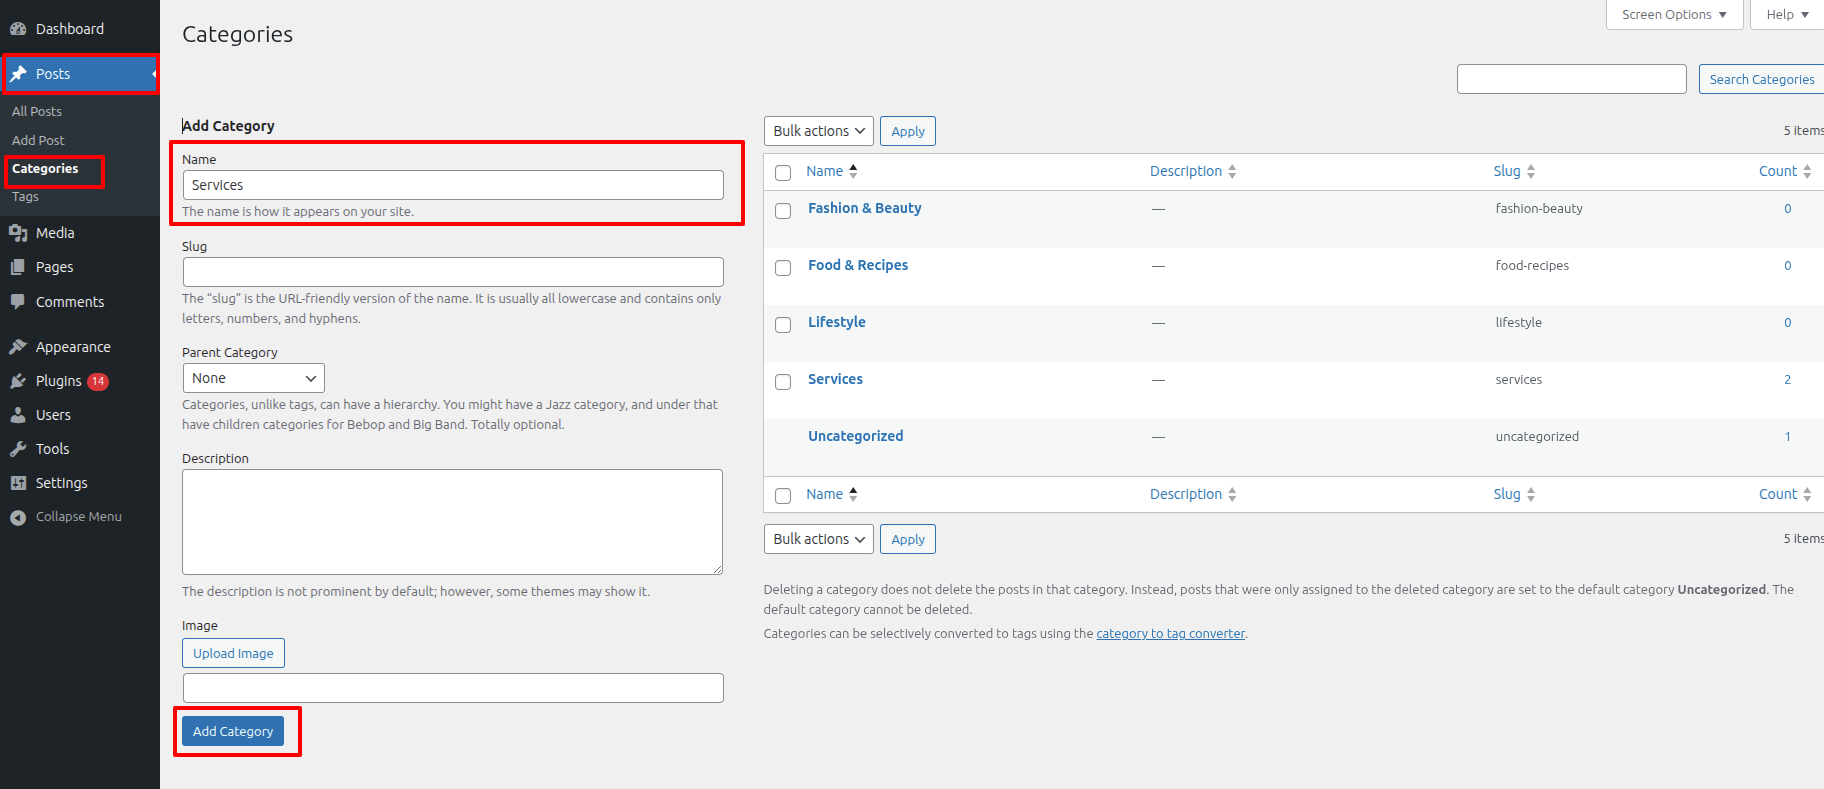Image resolution: width=1824 pixels, height=789 pixels.
Task: Click the Dashboard gauge icon
Action: coord(18,29)
